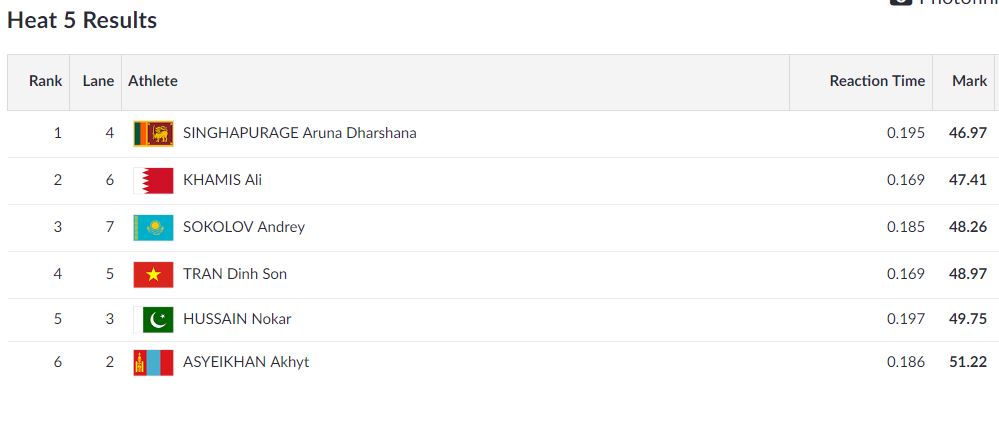This screenshot has height=422, width=999.
Task: Click the Mark column header
Action: pyautogui.click(x=970, y=81)
